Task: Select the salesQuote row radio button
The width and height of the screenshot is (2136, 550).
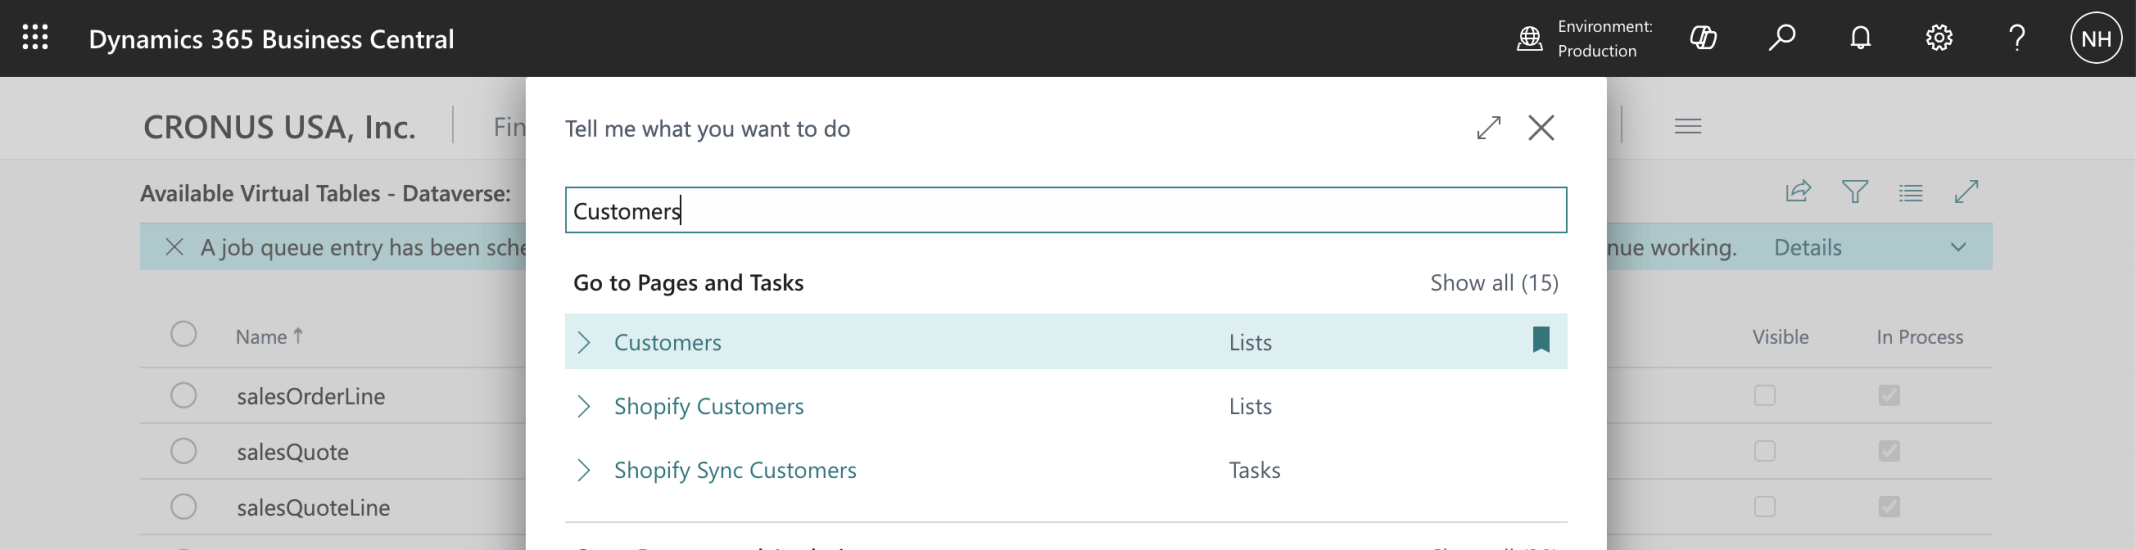Action: coord(183,452)
